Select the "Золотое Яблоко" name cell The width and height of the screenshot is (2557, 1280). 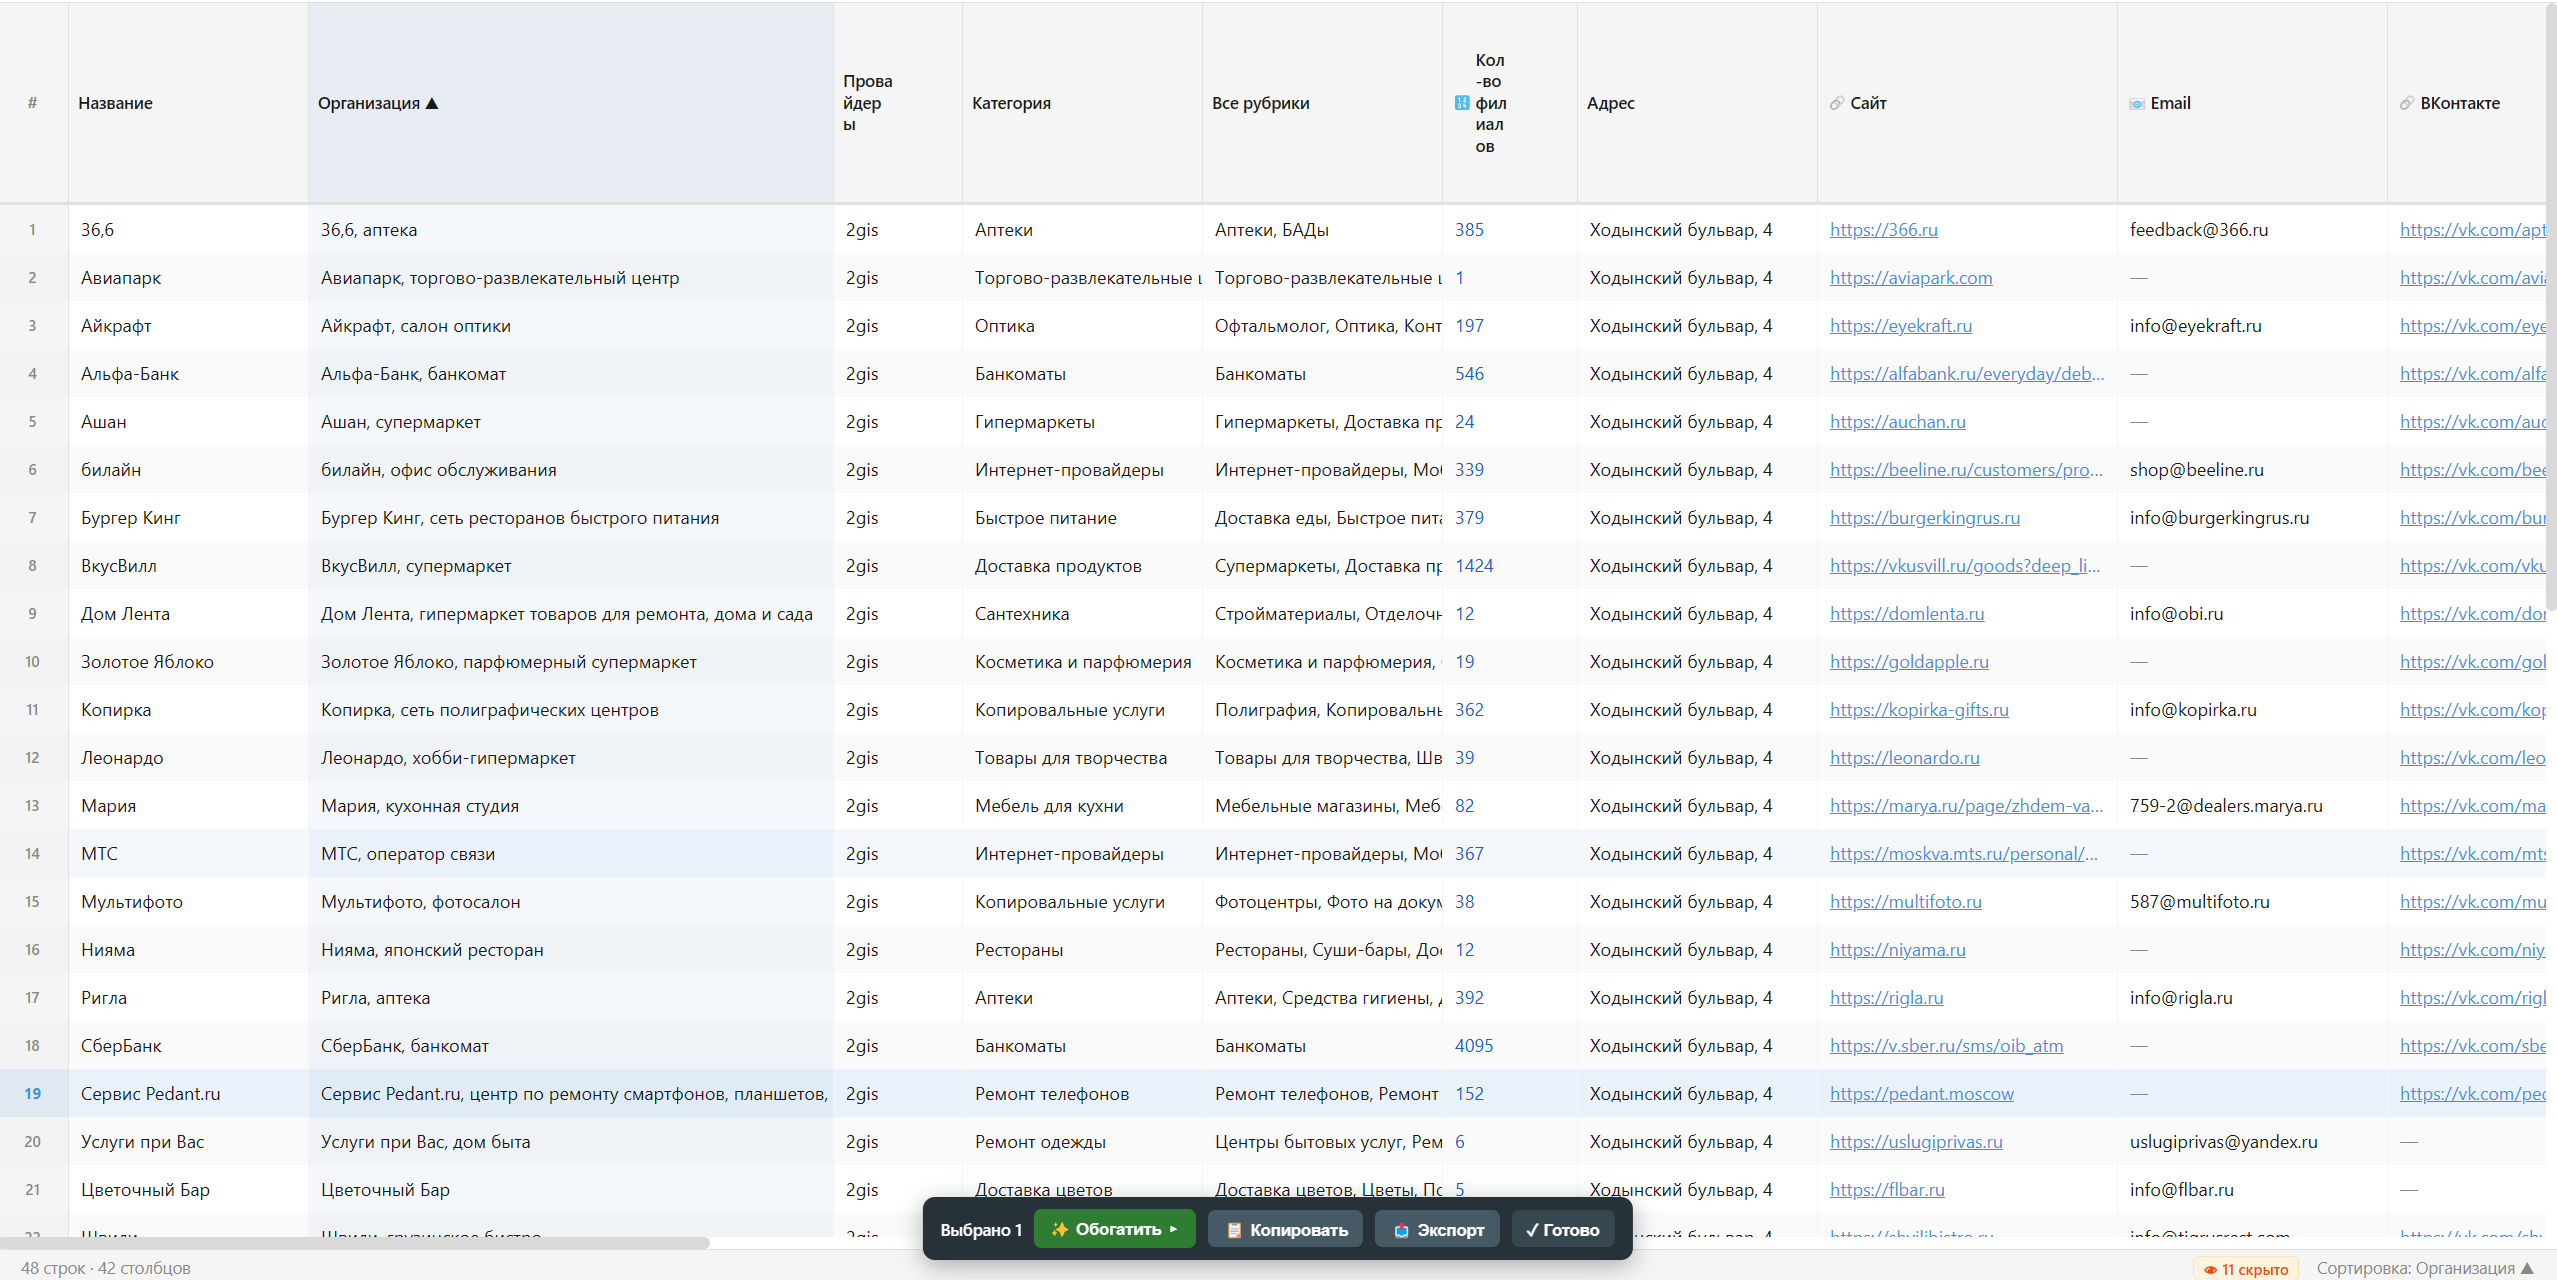coord(188,662)
